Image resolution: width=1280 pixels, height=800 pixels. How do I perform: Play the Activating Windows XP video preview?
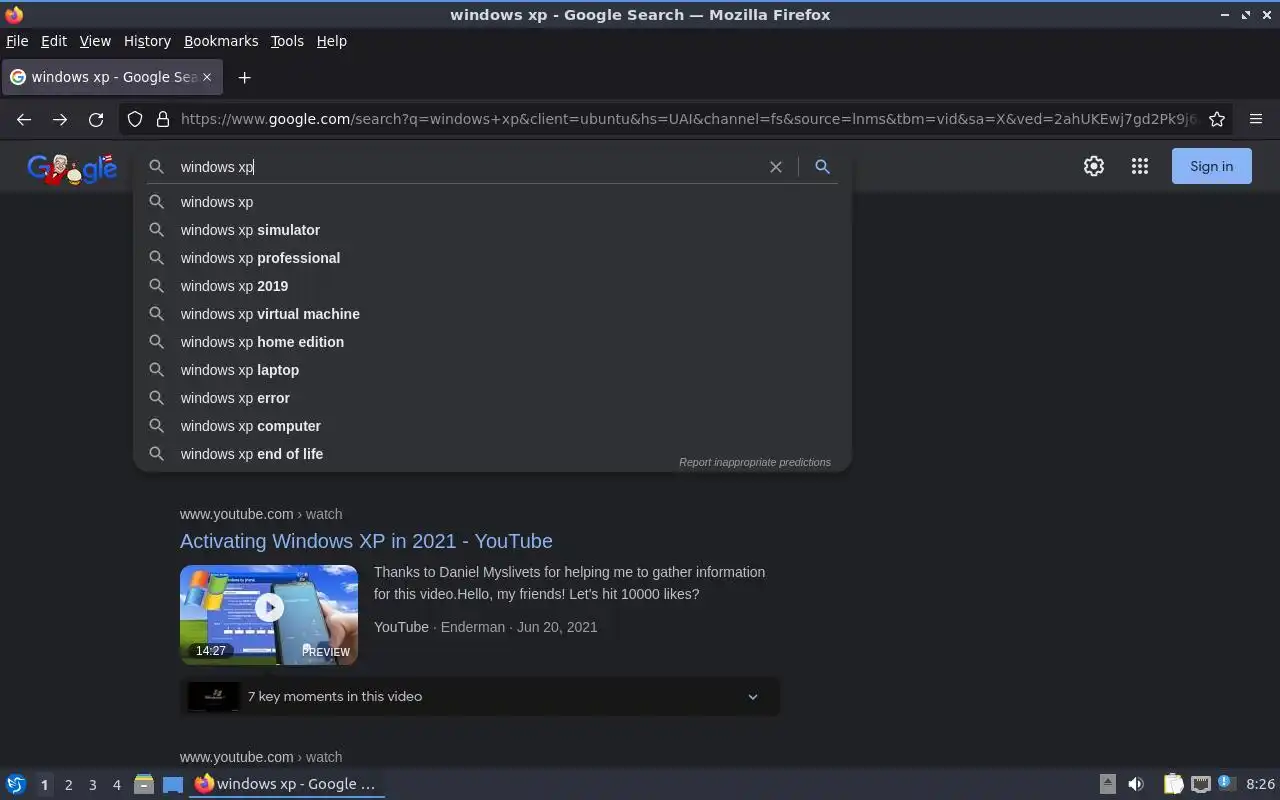(269, 607)
